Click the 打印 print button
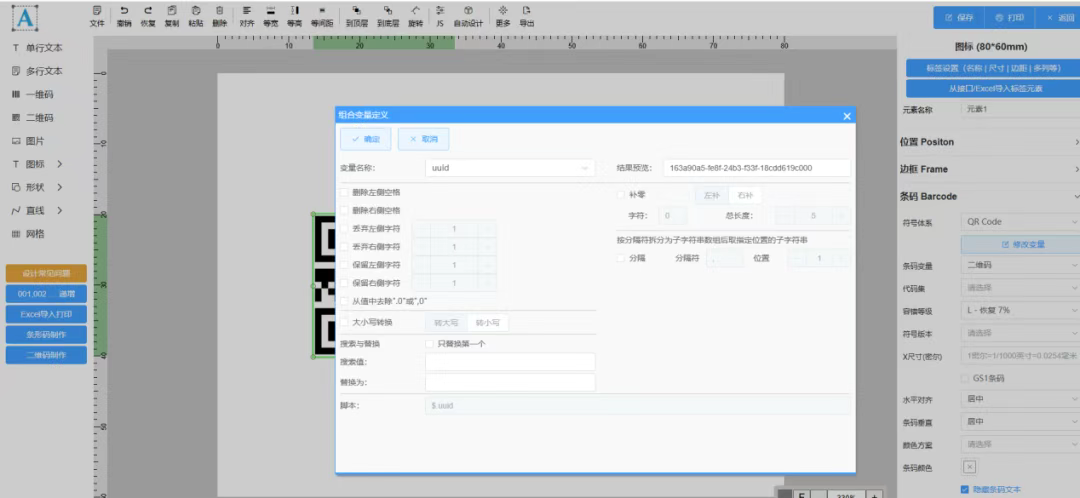The width and height of the screenshot is (1080, 498). [1009, 18]
